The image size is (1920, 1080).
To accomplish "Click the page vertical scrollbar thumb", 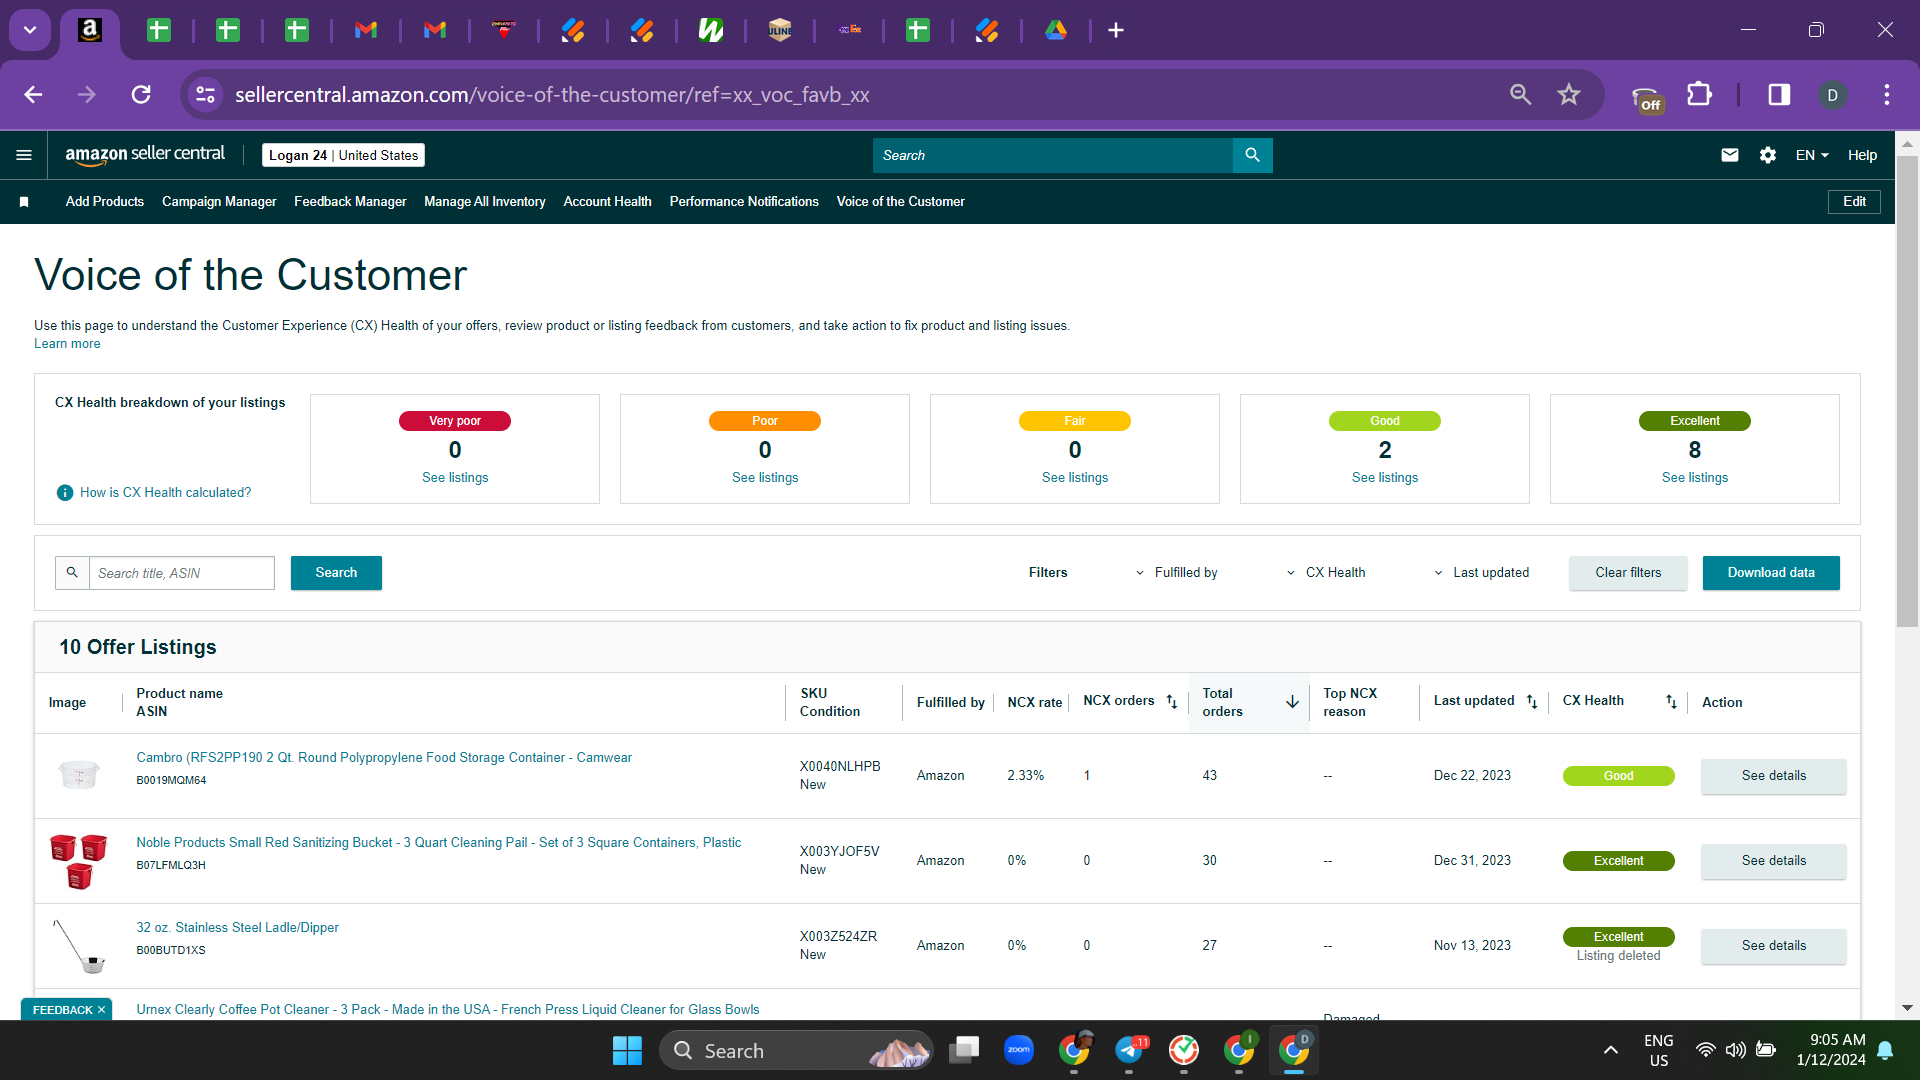I will 1907,390.
